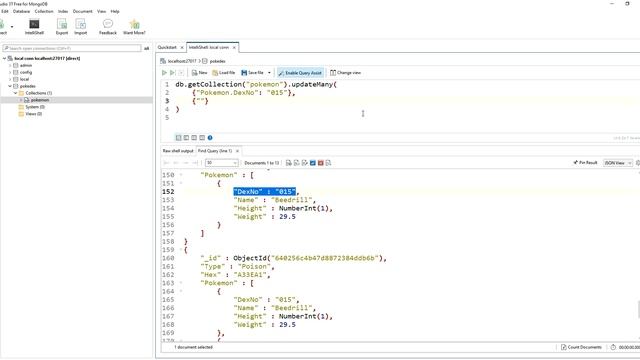
Task: Click the blue square icon in the results toolbar
Action: (x=313, y=163)
